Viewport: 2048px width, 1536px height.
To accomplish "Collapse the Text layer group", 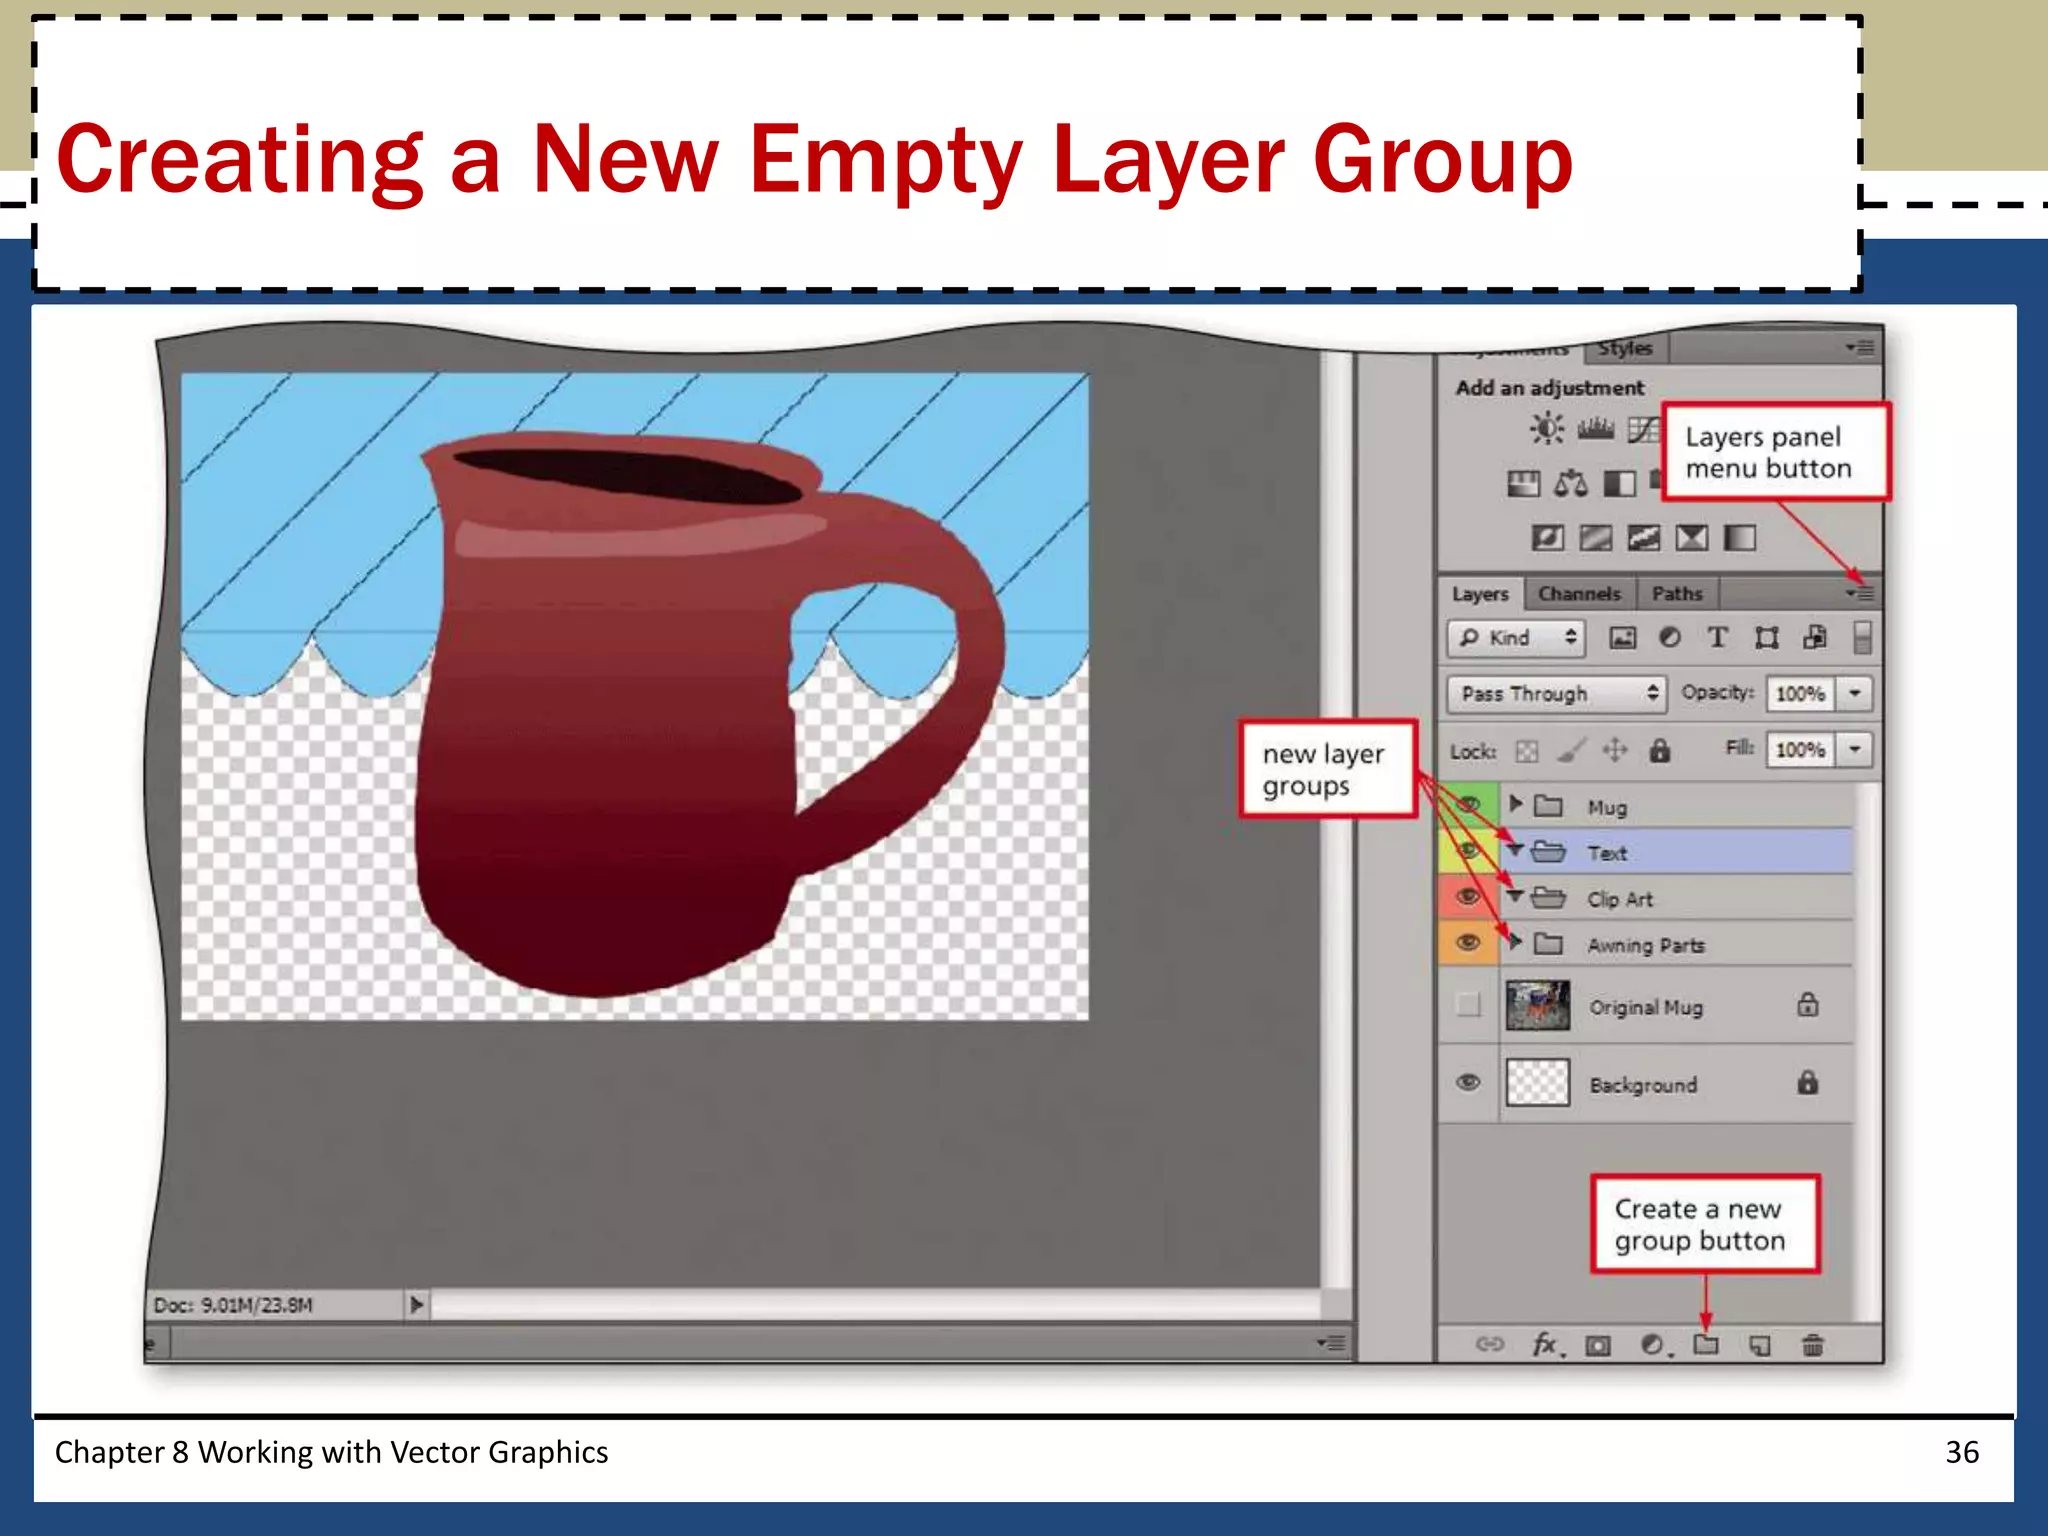I will coord(1515,850).
